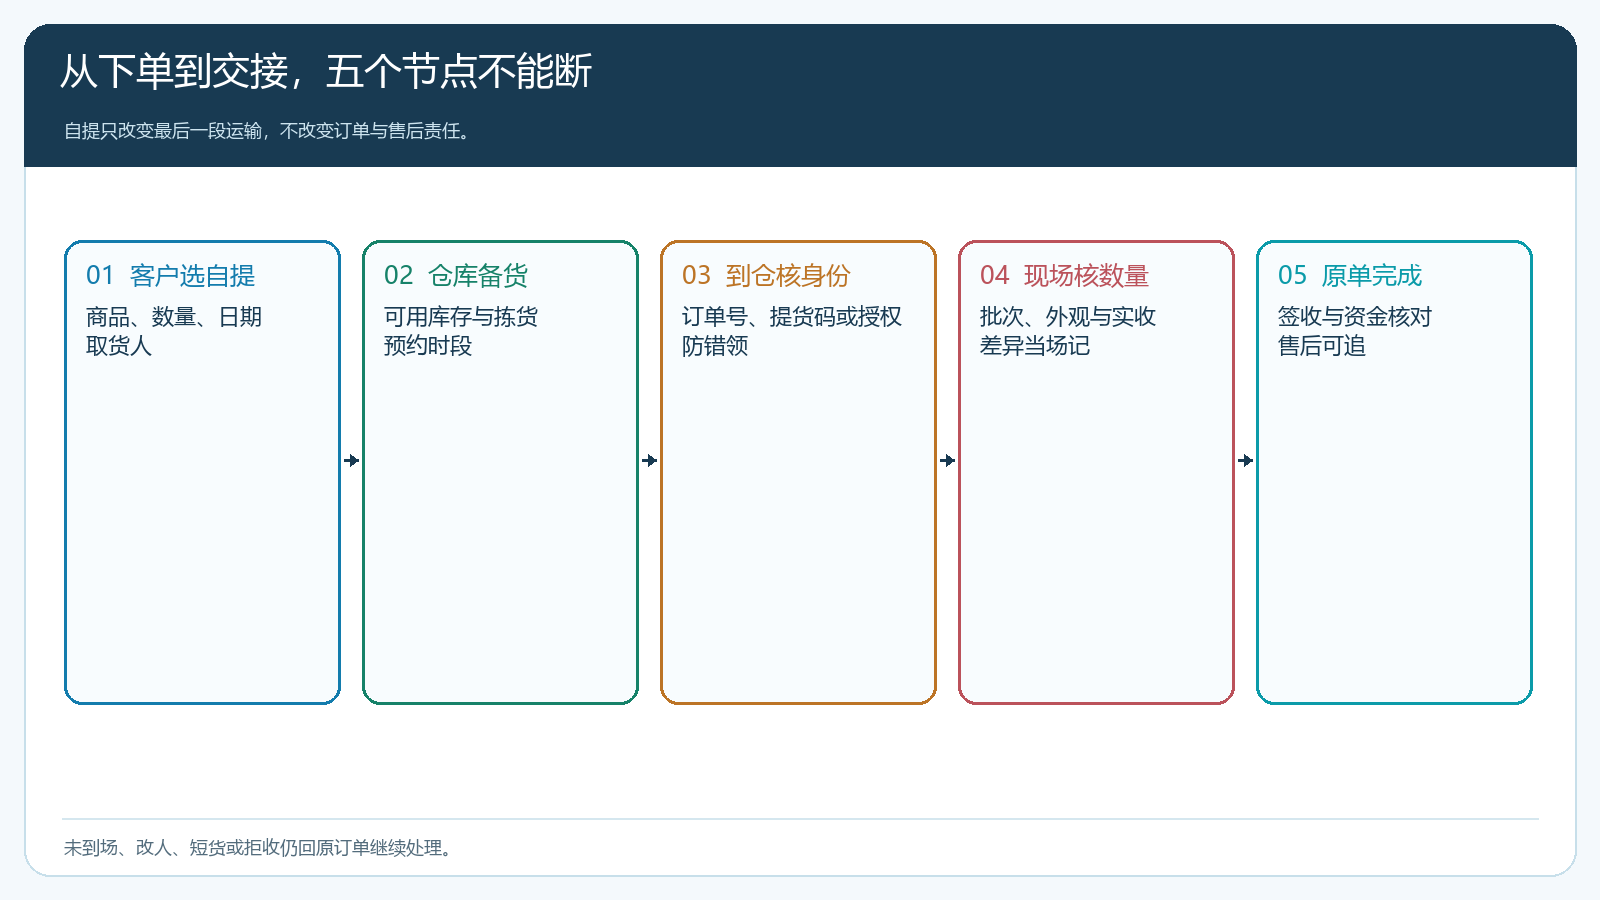This screenshot has width=1600, height=900.
Task: Select the line 订单号、提货码或授权
Action: [x=792, y=317]
